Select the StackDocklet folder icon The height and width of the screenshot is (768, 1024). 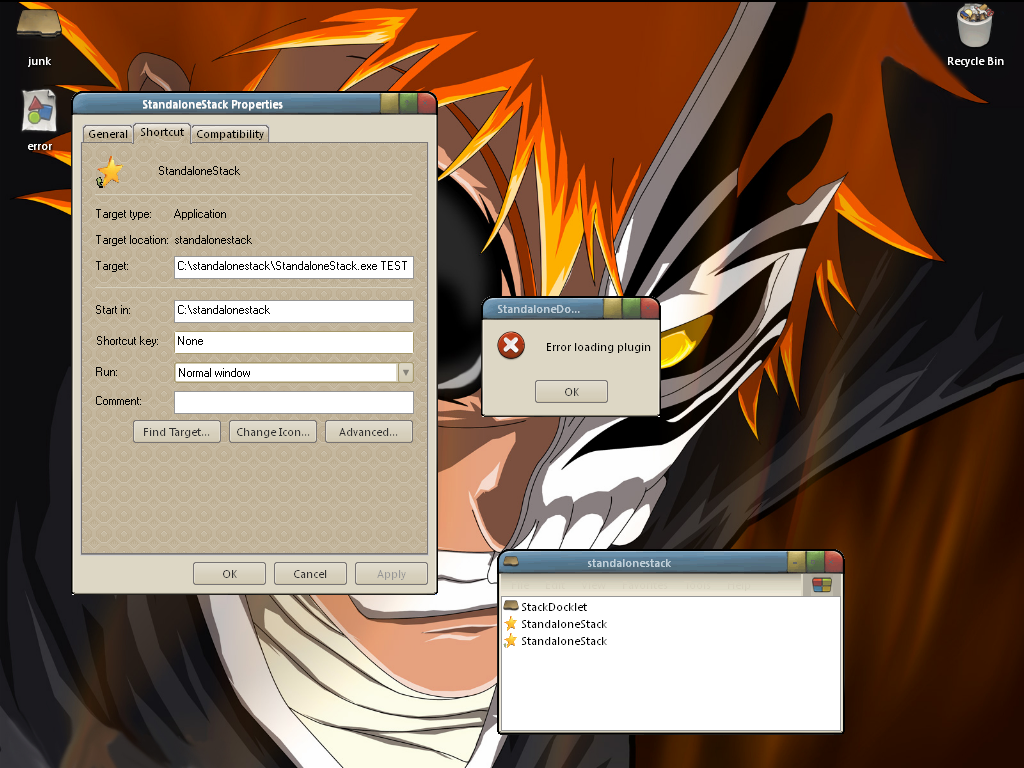(511, 606)
